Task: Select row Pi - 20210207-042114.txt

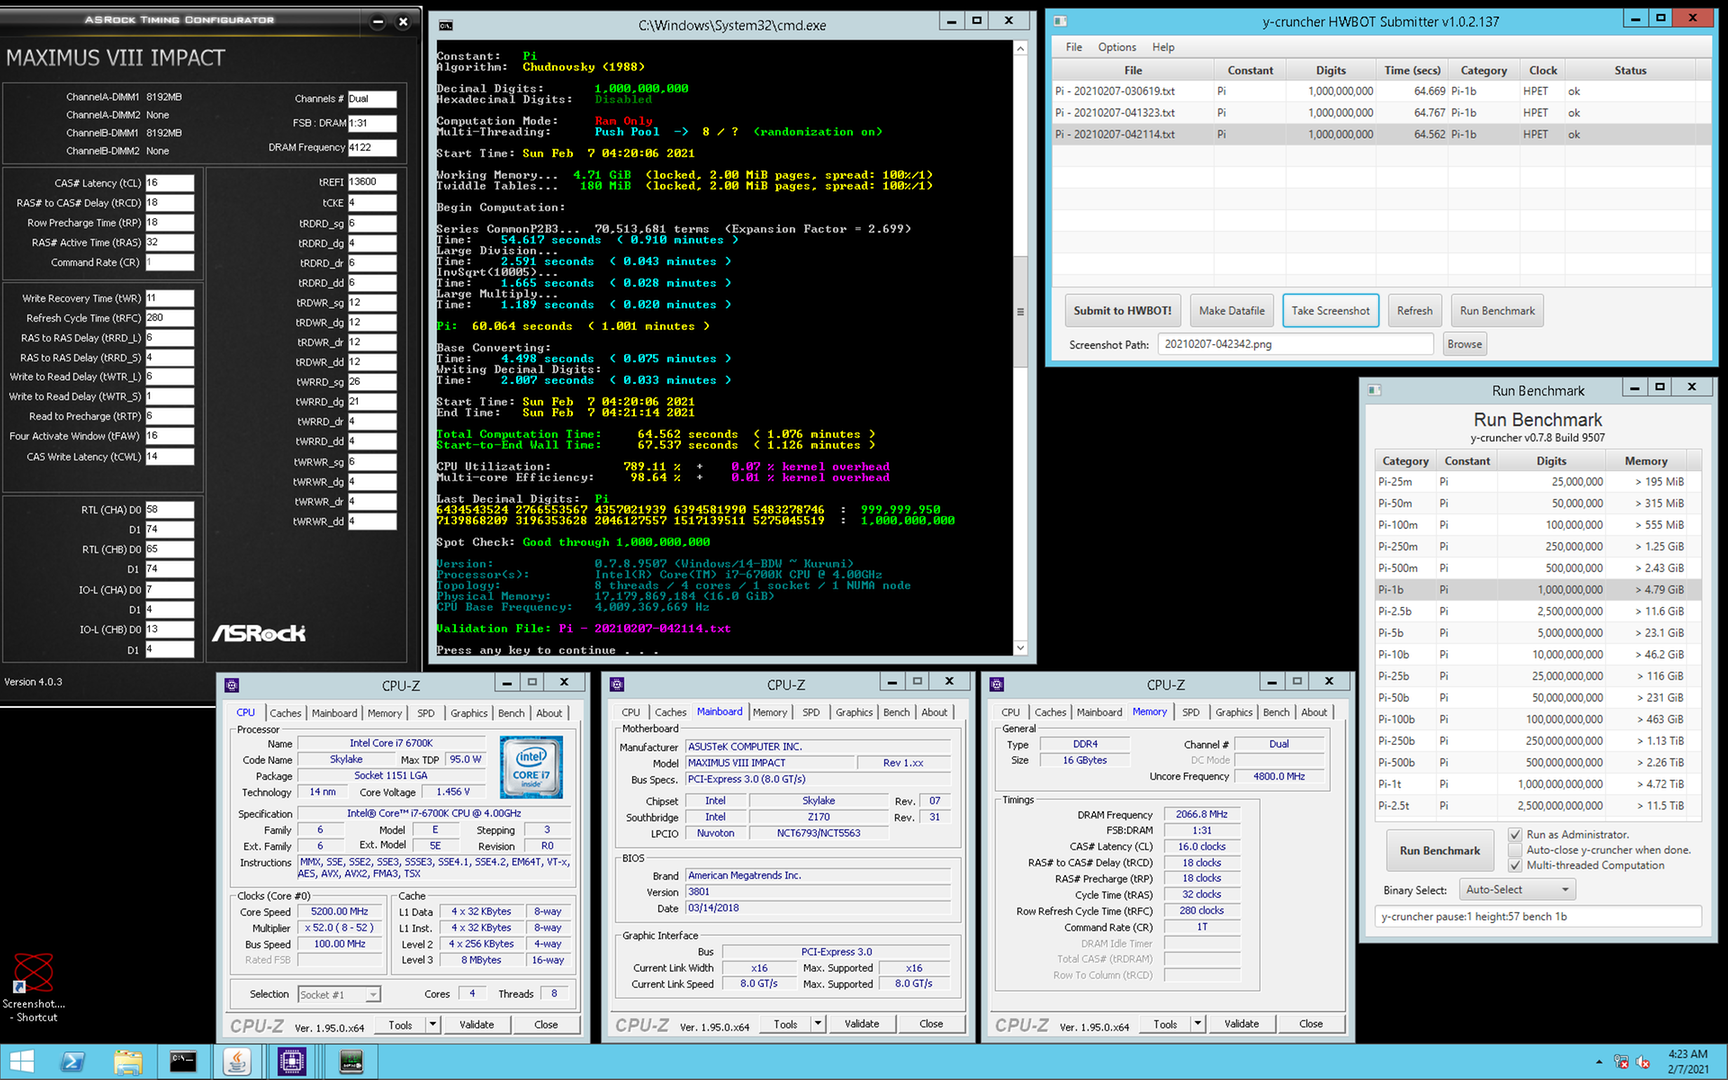Action: pyautogui.click(x=1381, y=134)
